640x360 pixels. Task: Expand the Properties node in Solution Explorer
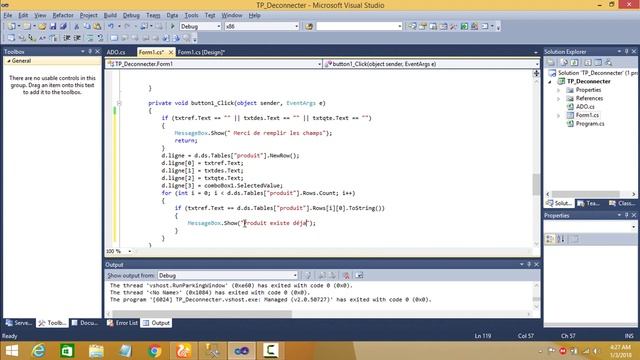click(x=559, y=90)
